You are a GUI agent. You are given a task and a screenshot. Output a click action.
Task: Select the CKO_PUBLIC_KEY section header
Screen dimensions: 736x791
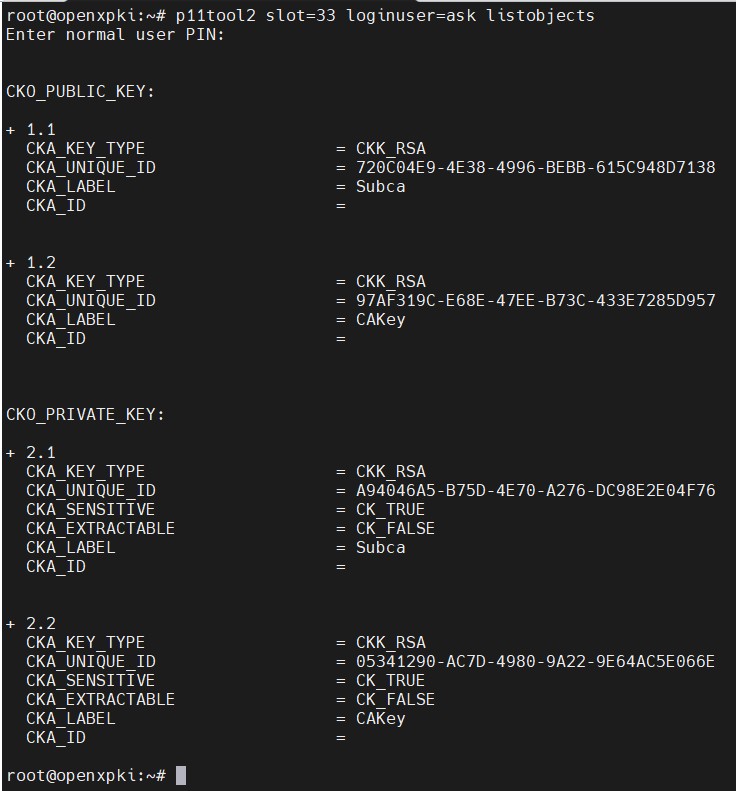coord(80,92)
